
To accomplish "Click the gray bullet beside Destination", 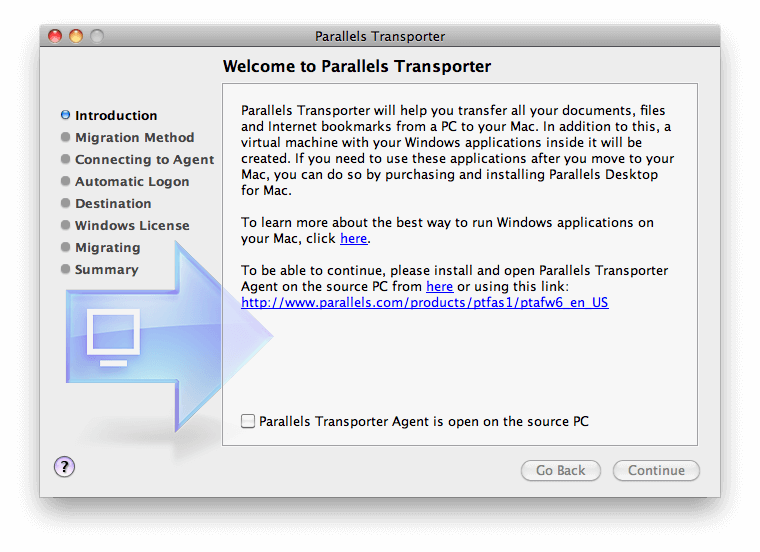I will click(65, 203).
